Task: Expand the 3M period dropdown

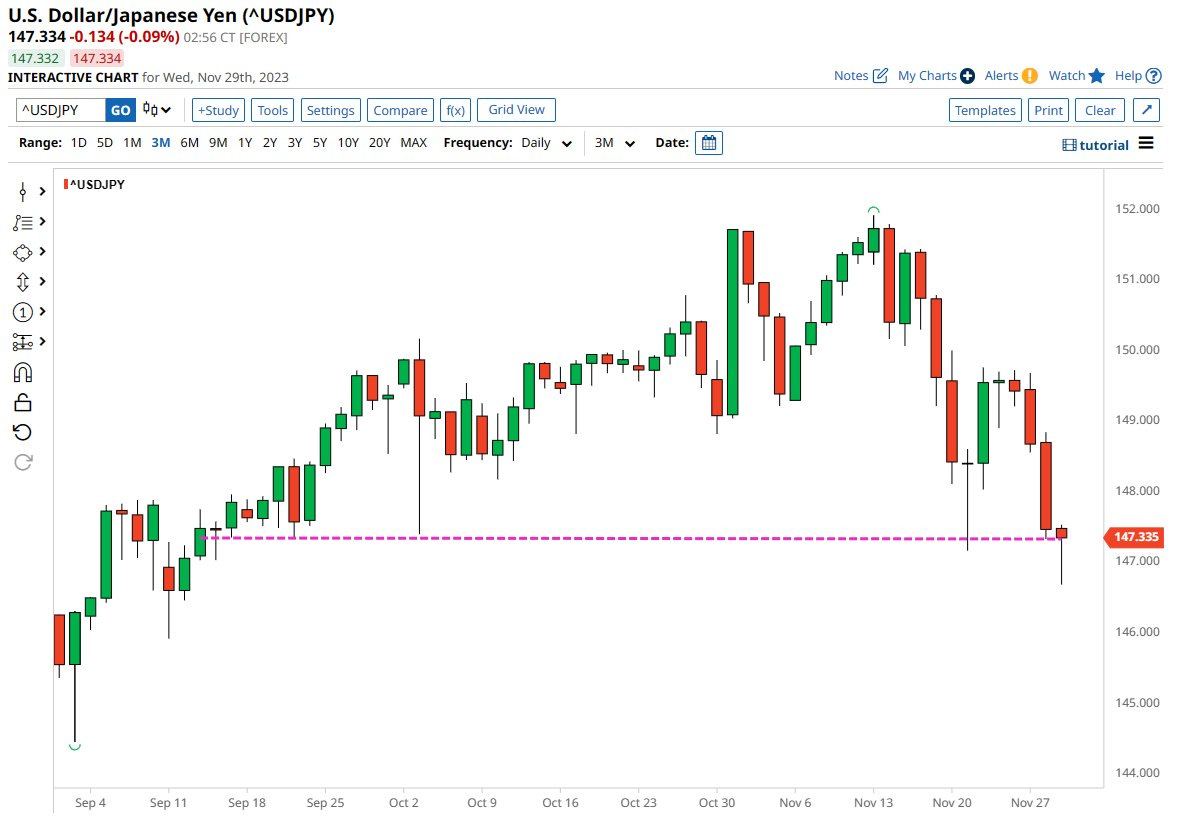Action: click(615, 143)
